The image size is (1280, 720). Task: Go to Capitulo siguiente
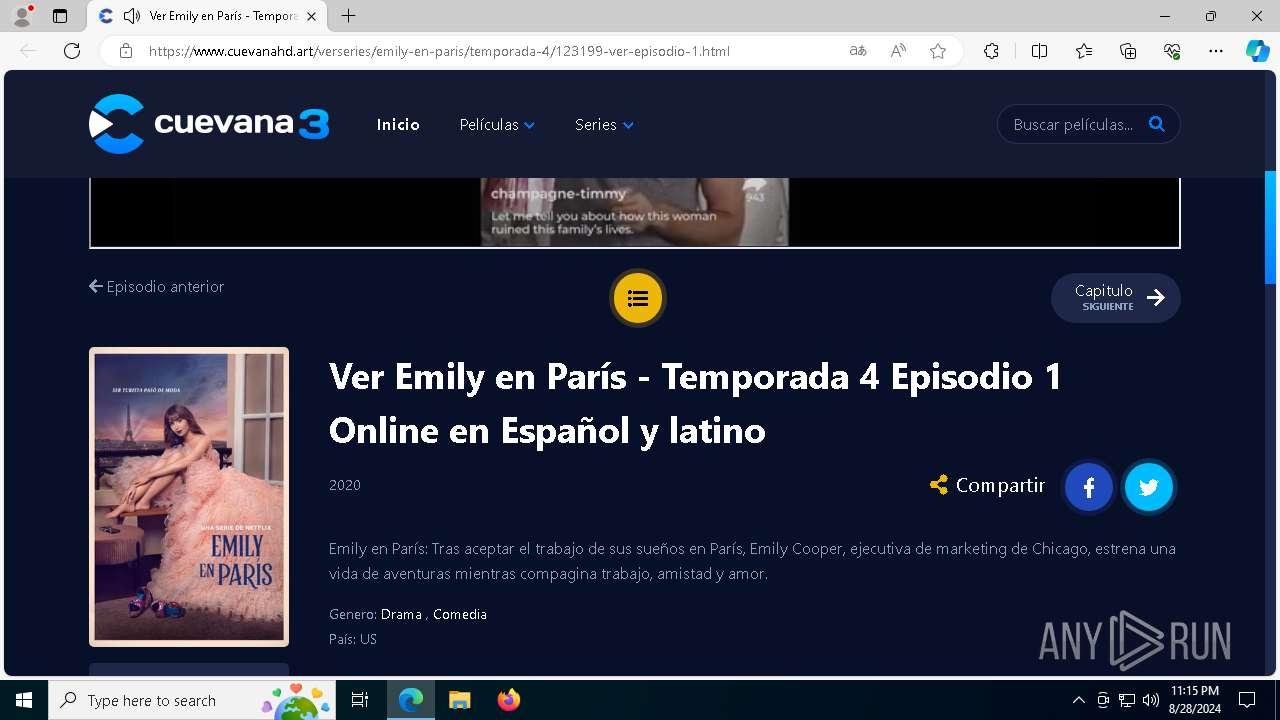click(x=1115, y=298)
